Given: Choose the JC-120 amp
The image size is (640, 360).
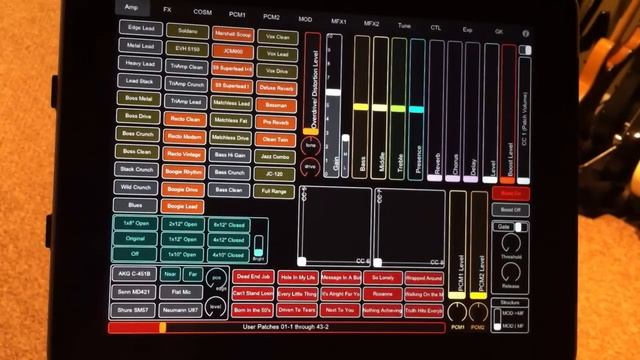Looking at the screenshot, I should click(x=274, y=173).
